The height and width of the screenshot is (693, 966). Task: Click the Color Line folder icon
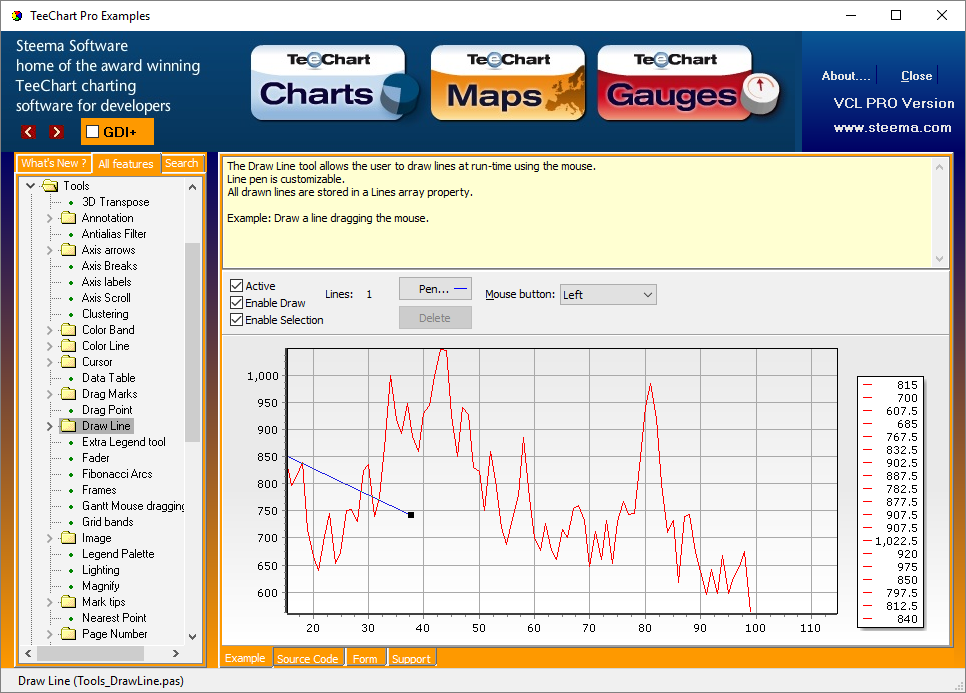(x=68, y=346)
